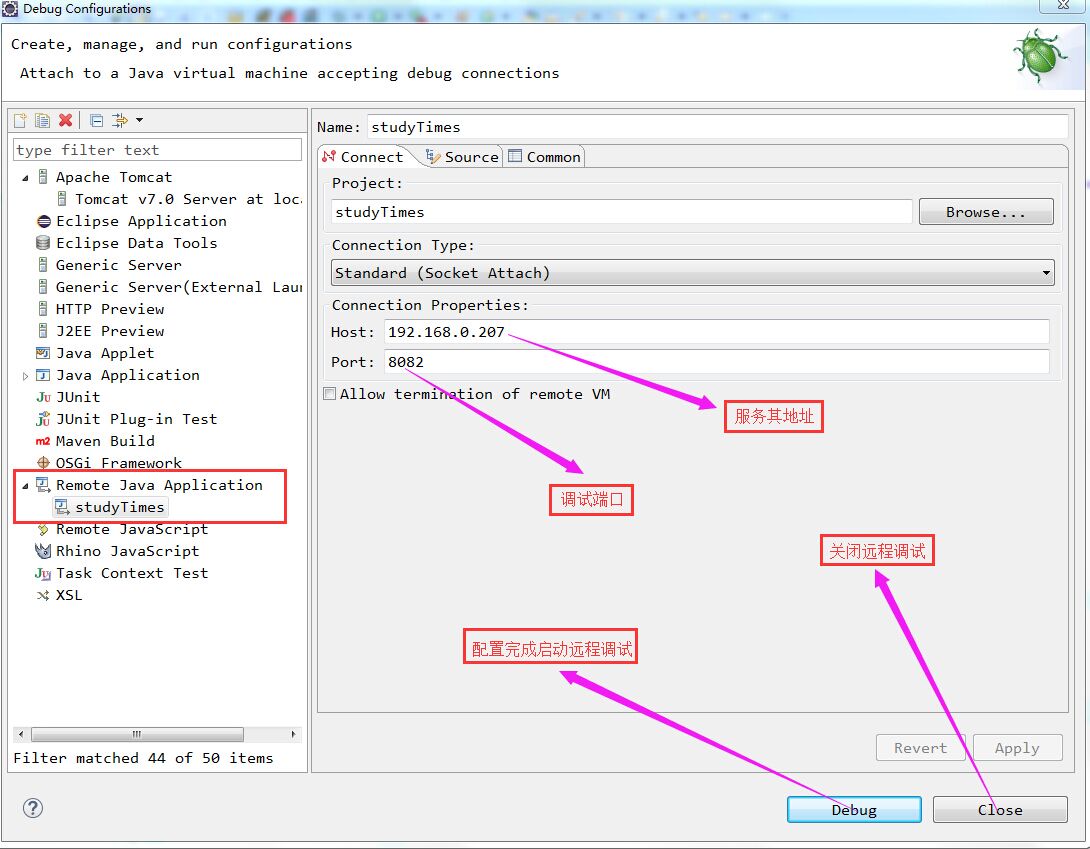Select the Eclipse Application label

(x=141, y=221)
